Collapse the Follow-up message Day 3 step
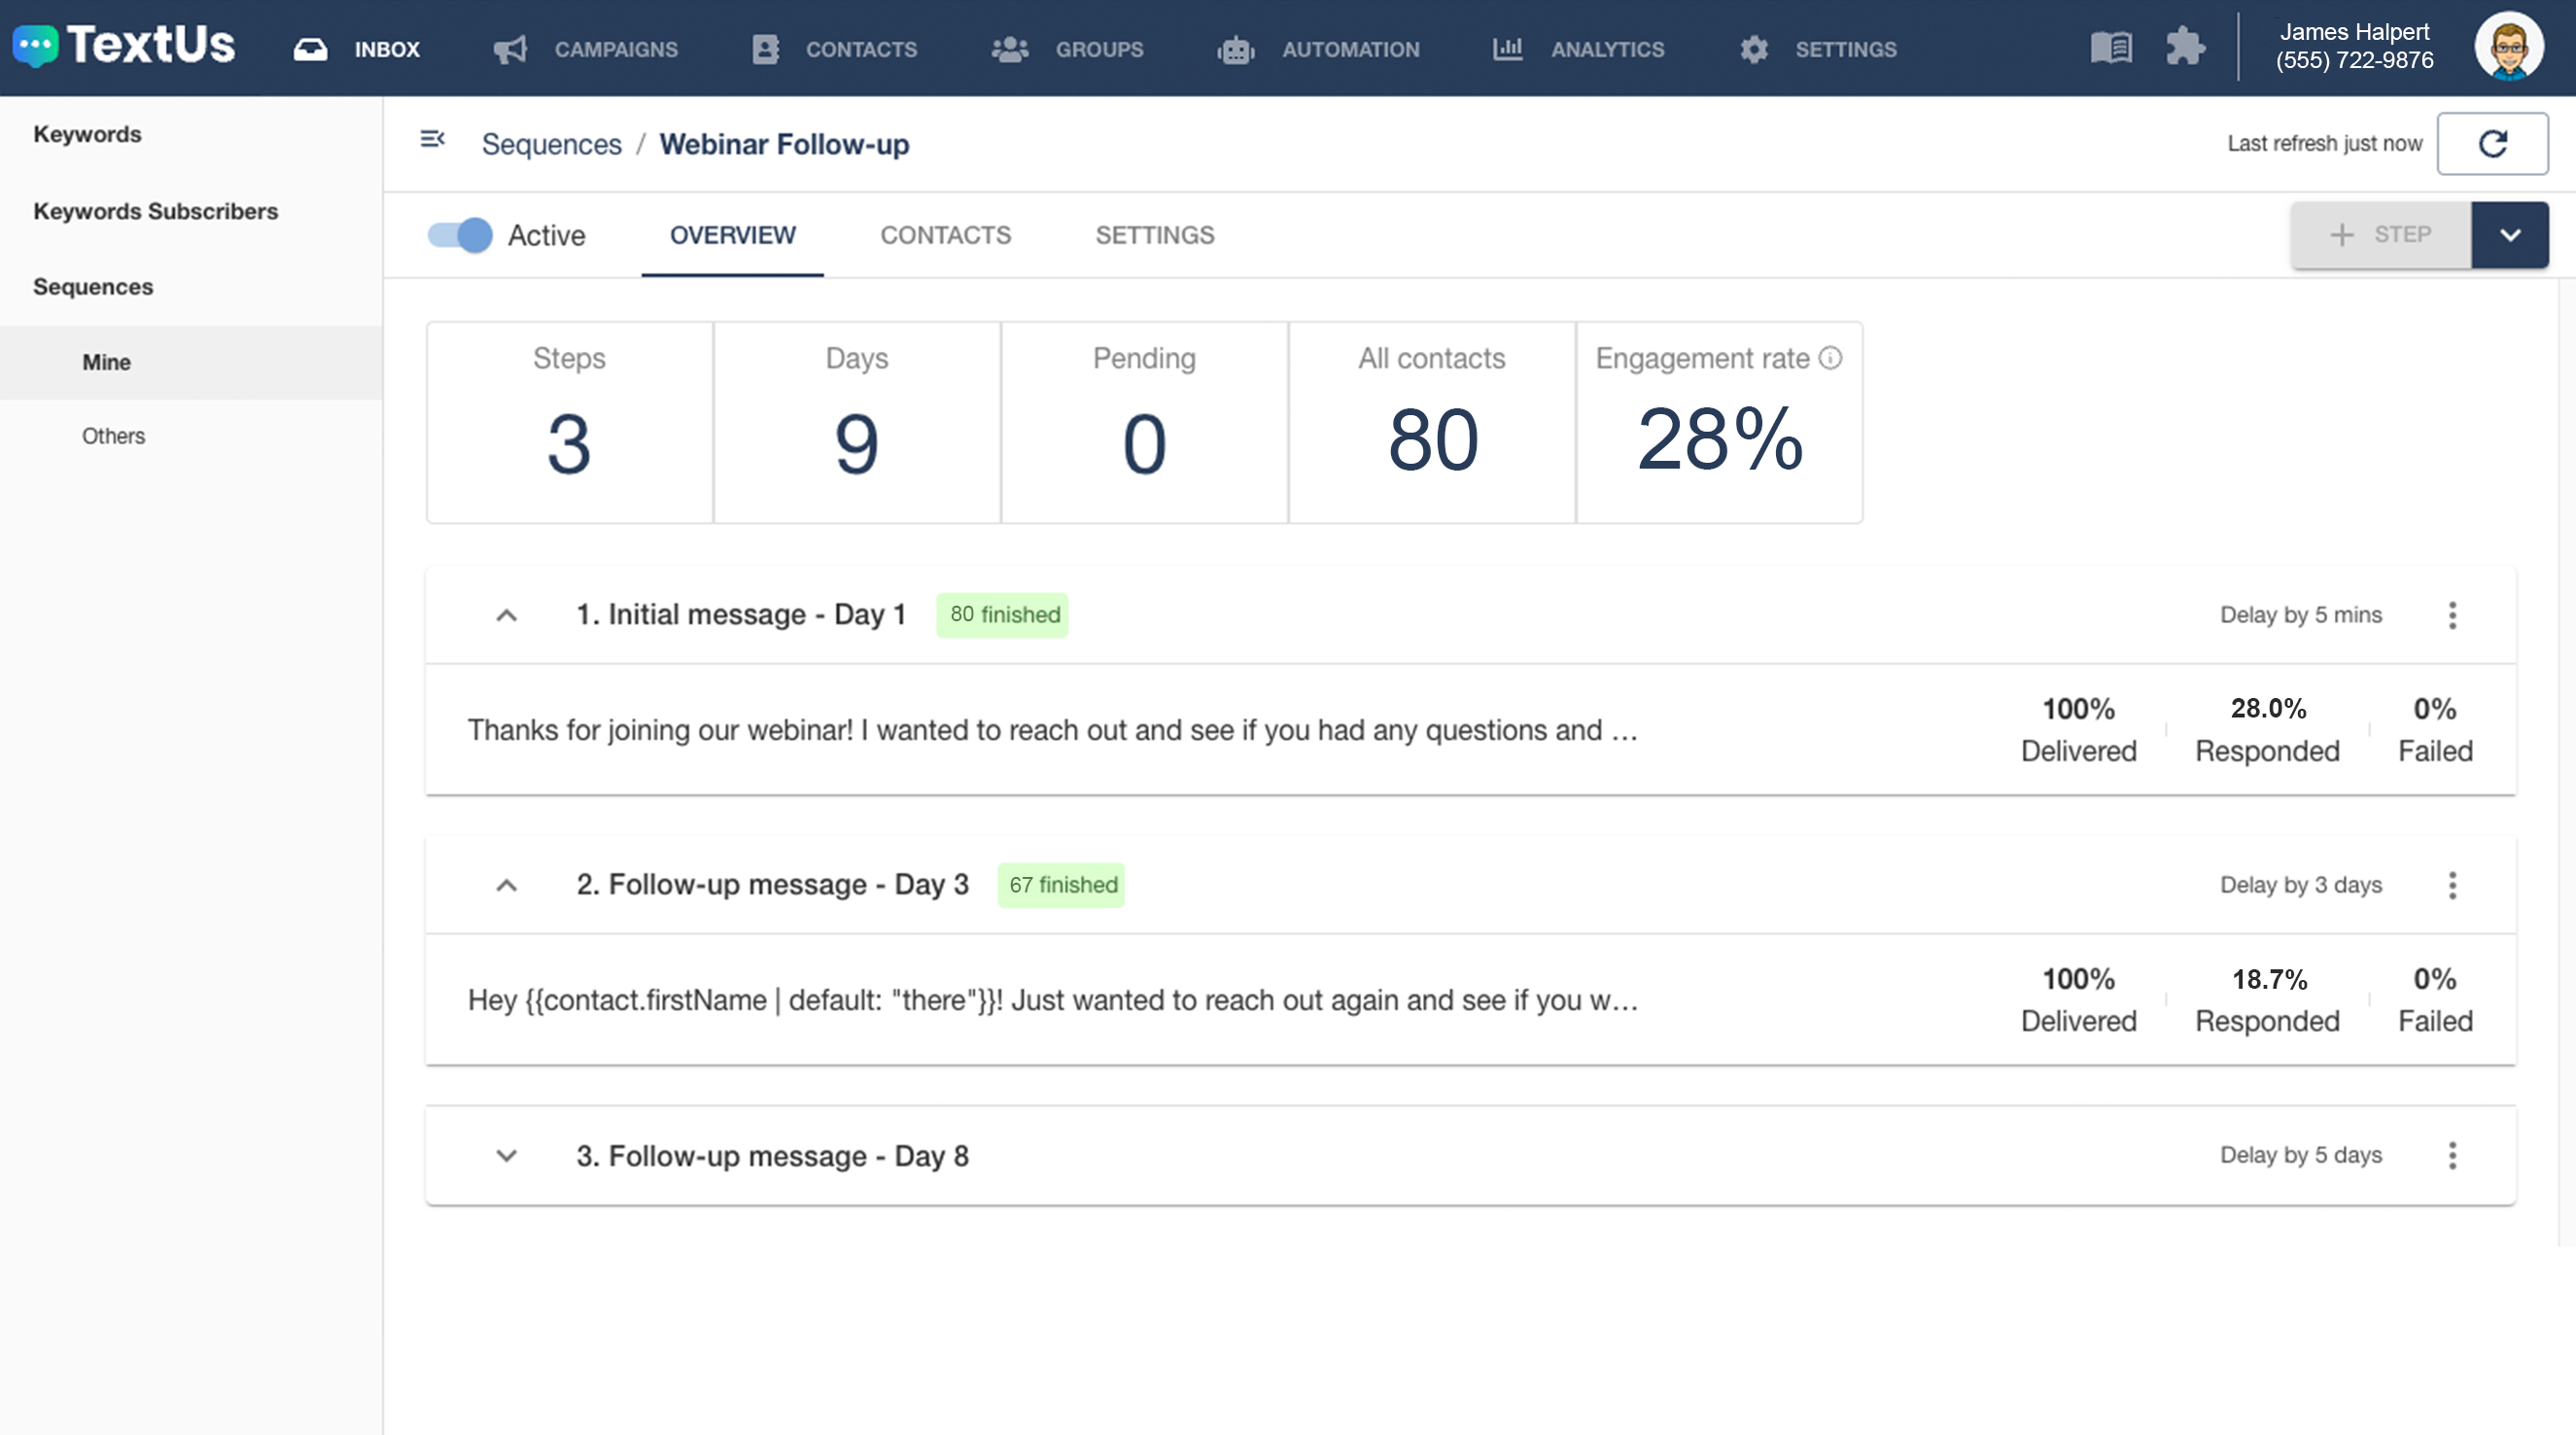Image resolution: width=2576 pixels, height=1435 pixels. pos(507,885)
